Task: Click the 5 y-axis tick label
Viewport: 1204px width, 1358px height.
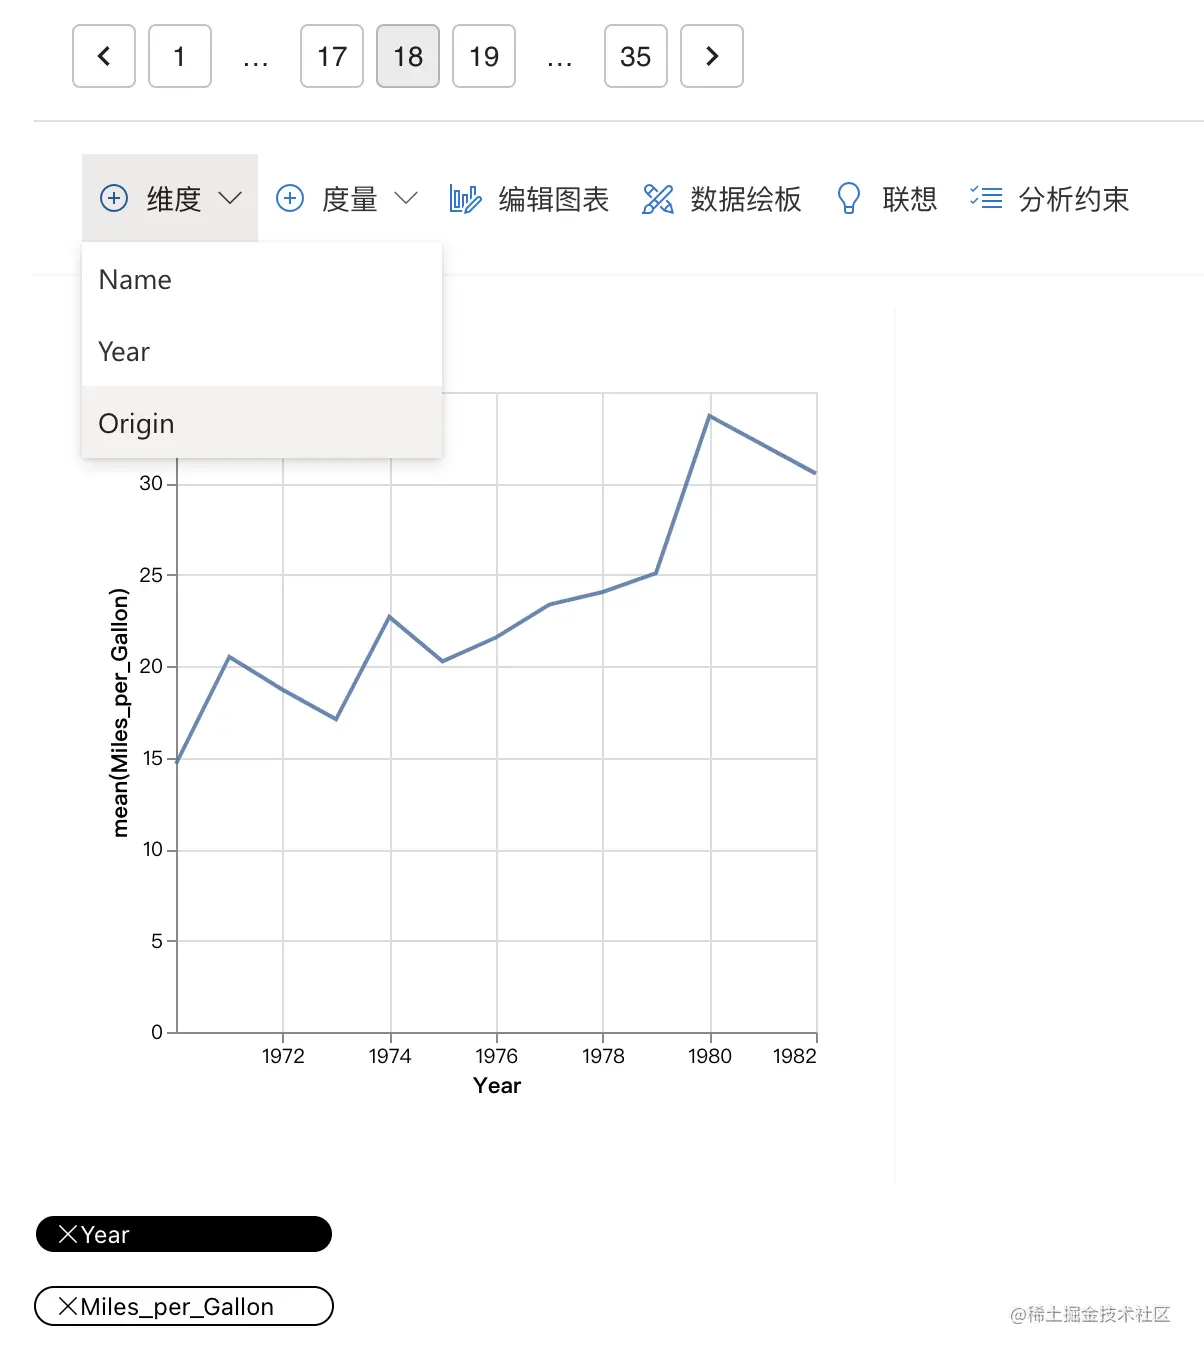Action: click(157, 941)
